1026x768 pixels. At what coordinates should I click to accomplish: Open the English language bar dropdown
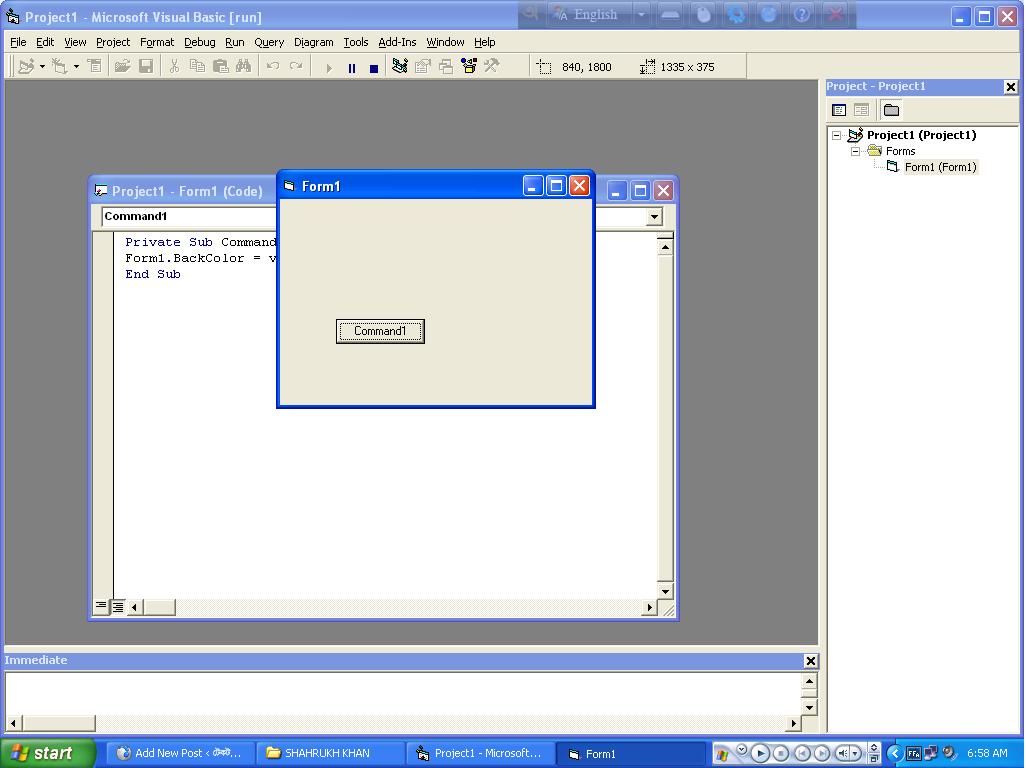click(642, 14)
